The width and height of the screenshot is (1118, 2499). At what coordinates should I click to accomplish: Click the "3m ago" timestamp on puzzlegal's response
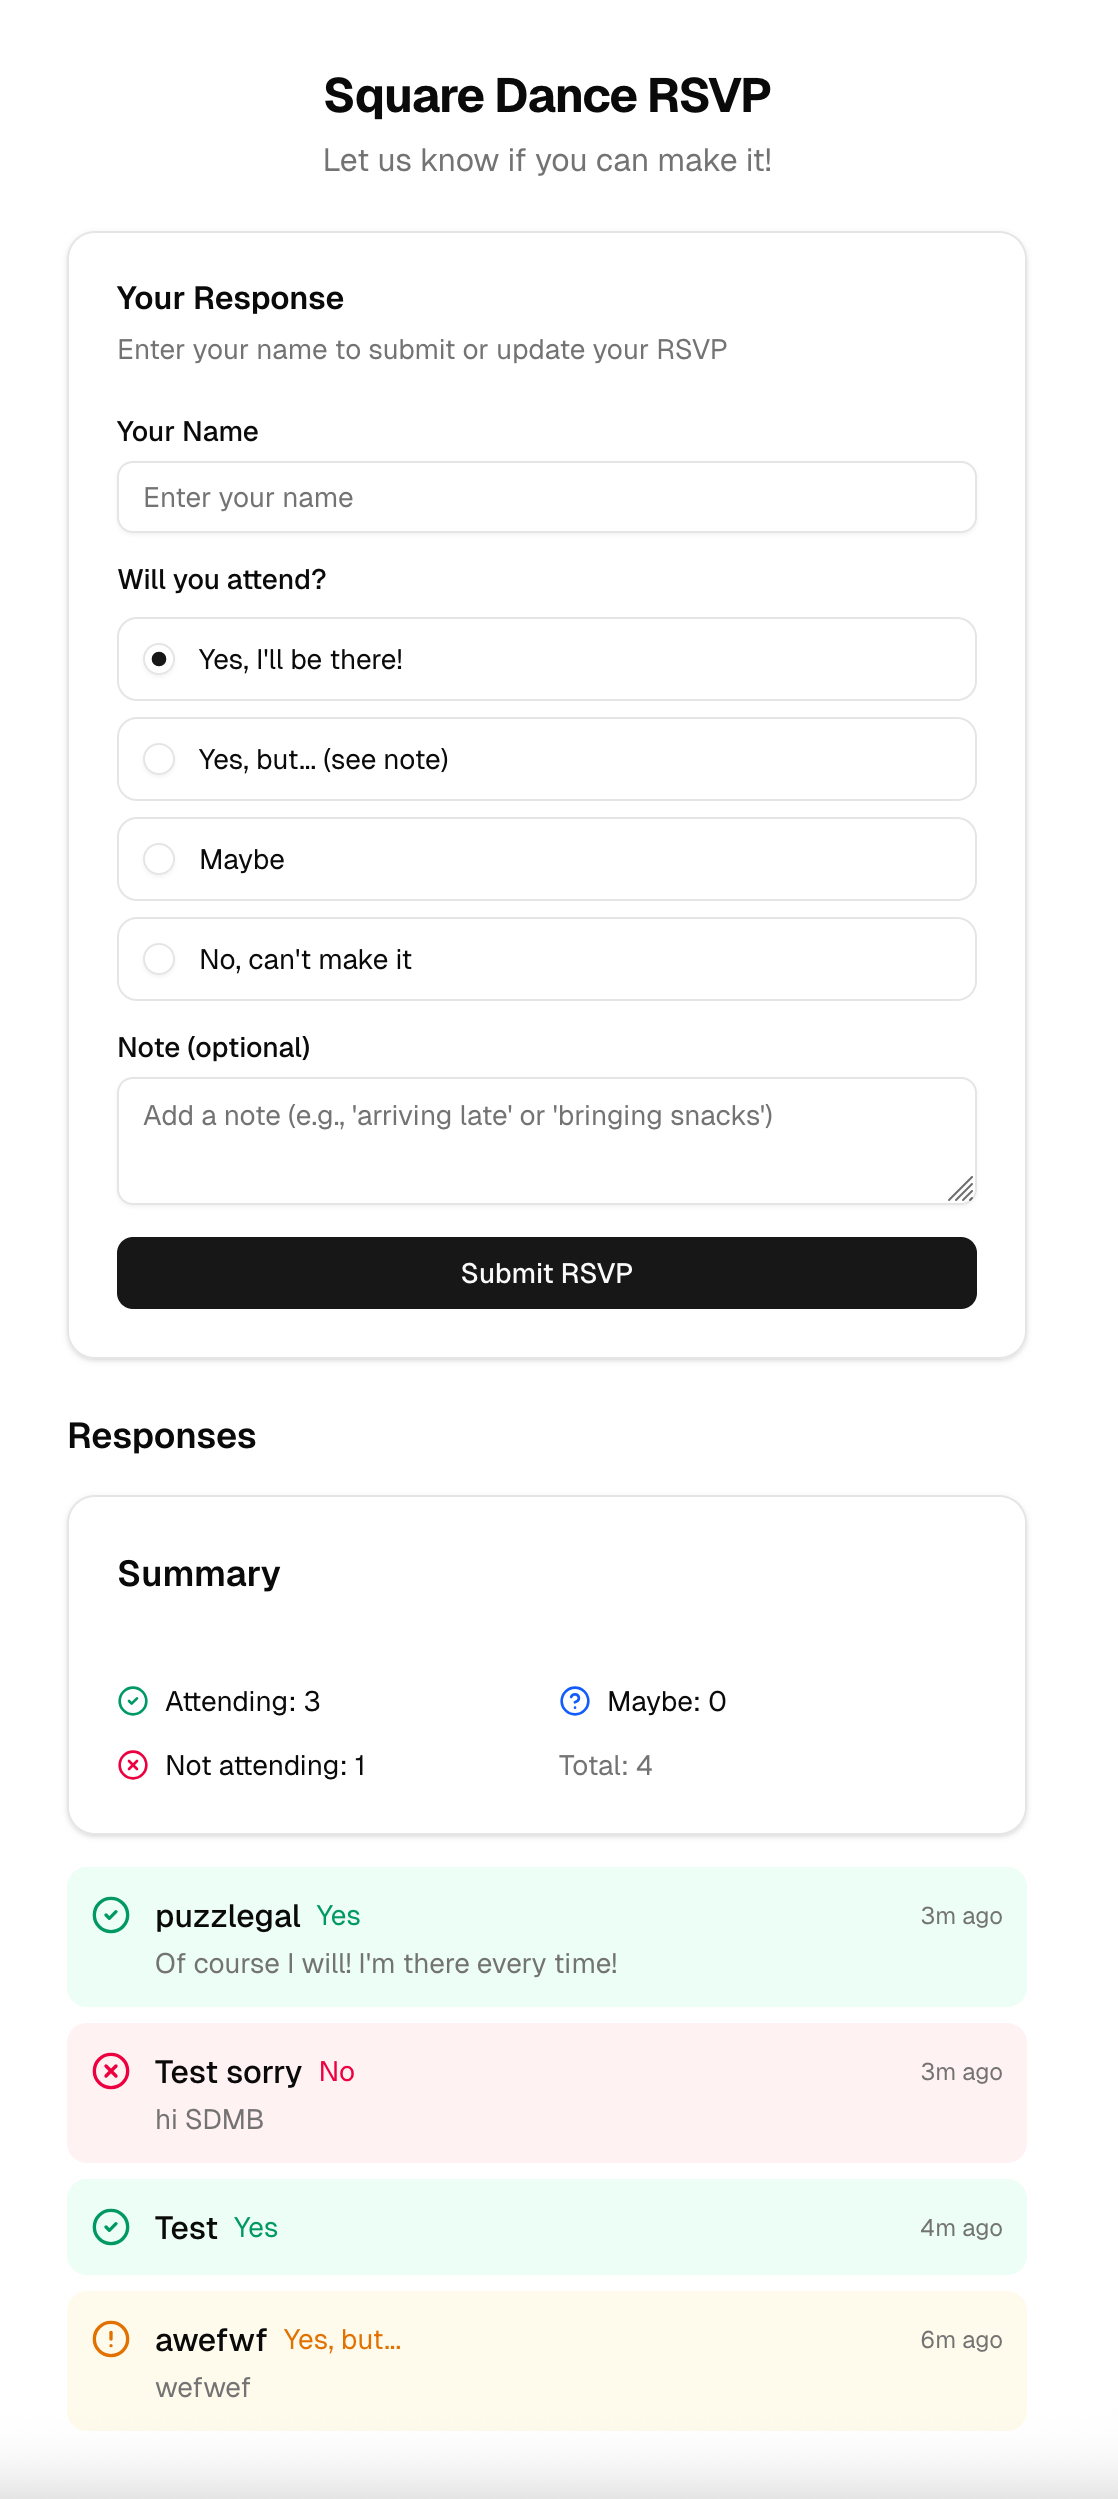coord(961,1916)
